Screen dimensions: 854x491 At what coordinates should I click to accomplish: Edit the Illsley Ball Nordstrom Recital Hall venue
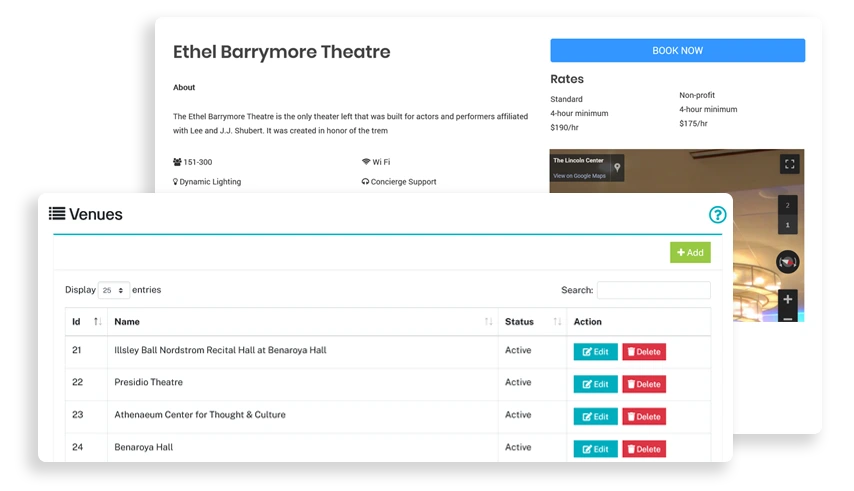click(595, 352)
